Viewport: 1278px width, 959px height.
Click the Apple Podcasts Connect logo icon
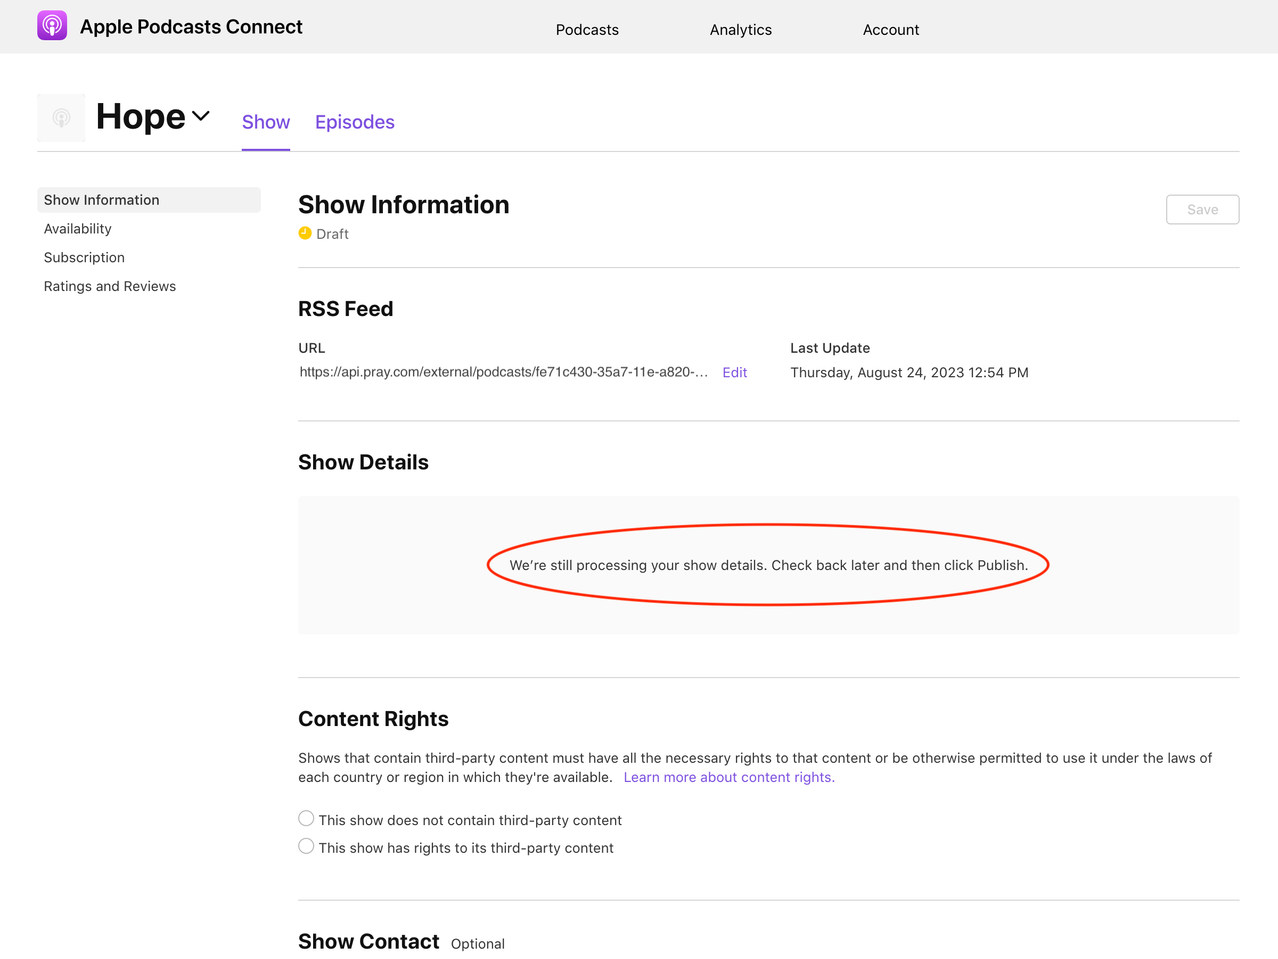tap(51, 26)
